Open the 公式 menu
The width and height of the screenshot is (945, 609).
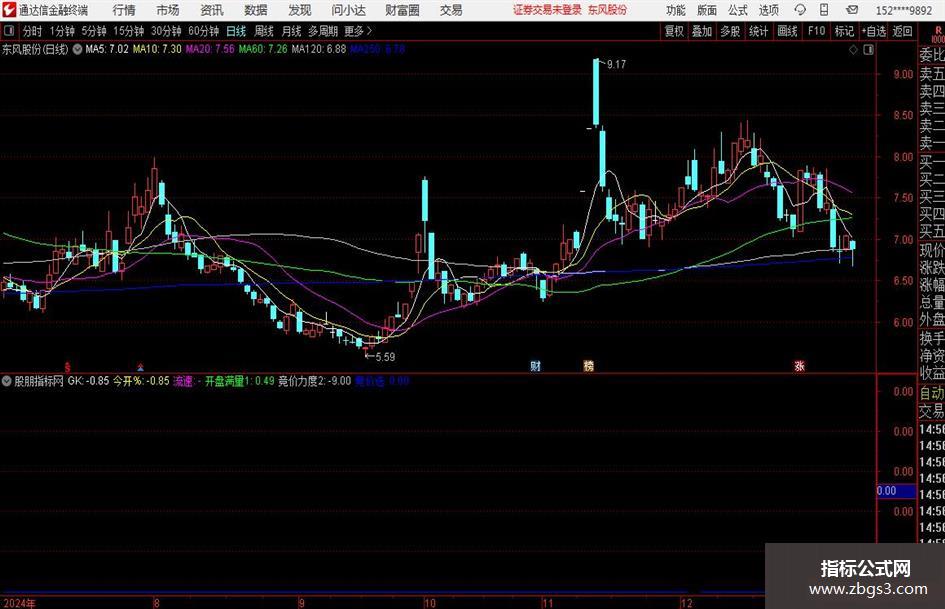(x=738, y=10)
